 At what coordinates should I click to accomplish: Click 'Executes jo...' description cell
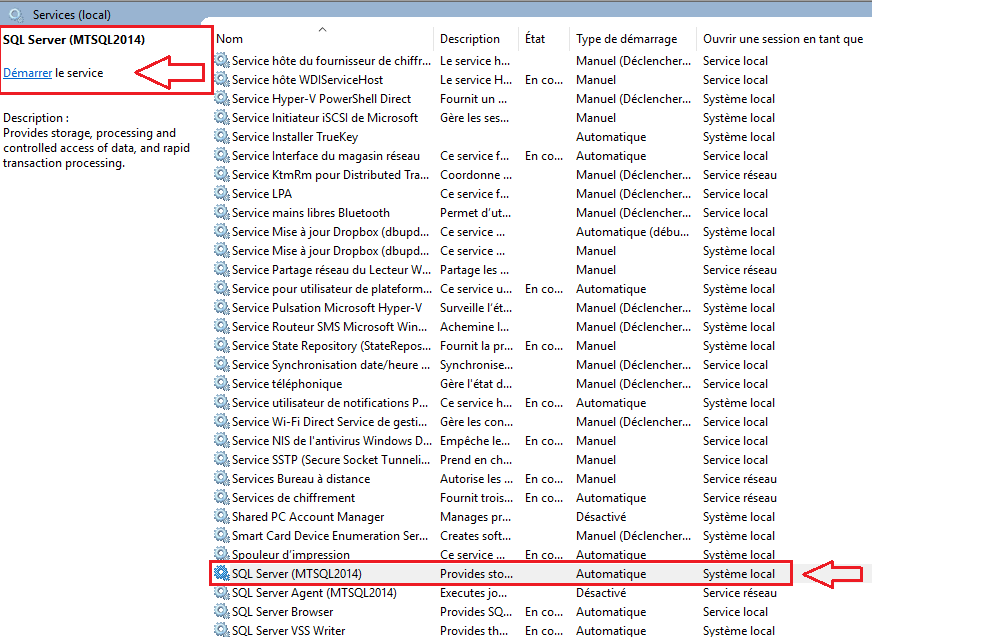(473, 593)
